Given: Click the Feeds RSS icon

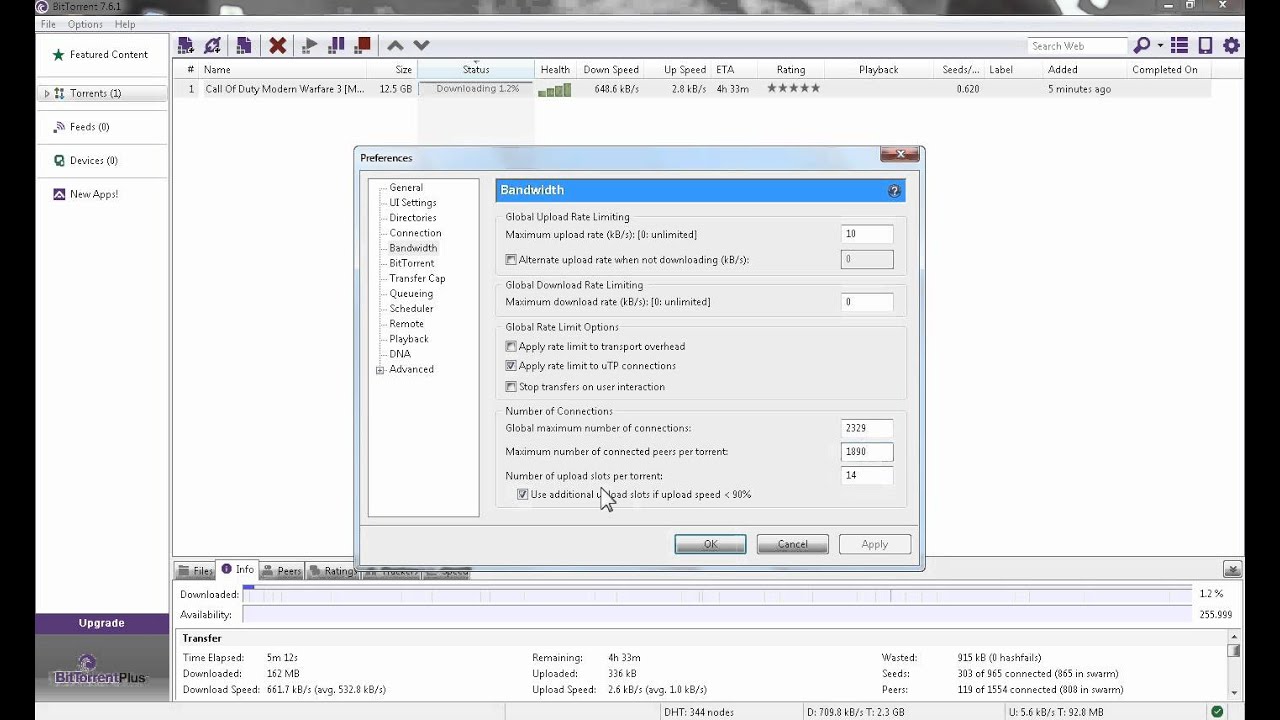Looking at the screenshot, I should coord(59,127).
